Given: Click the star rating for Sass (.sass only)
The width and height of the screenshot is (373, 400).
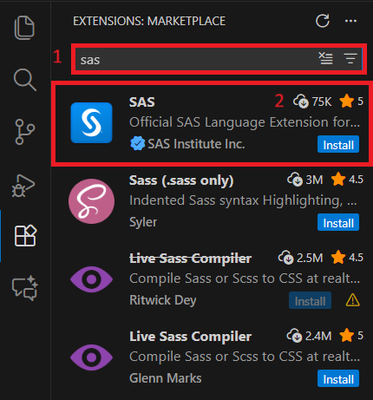Looking at the screenshot, I should [x=347, y=180].
